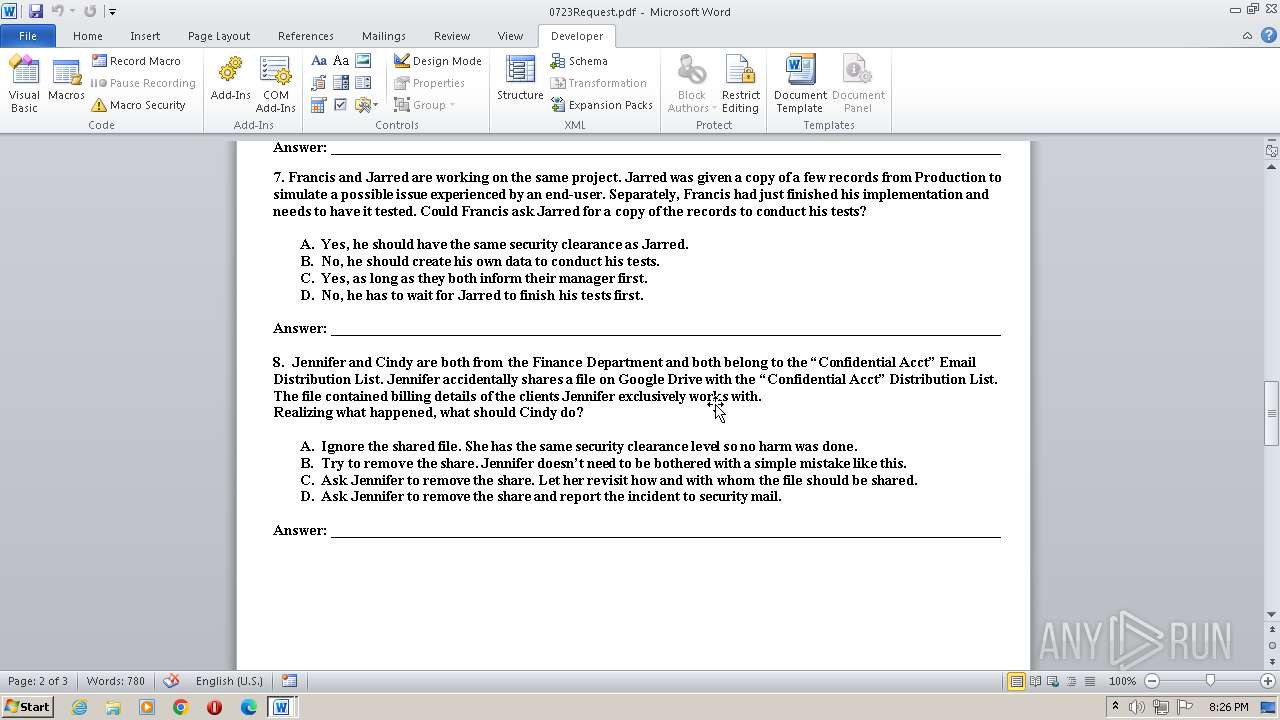Image resolution: width=1280 pixels, height=720 pixels.
Task: Open Macro Security settings
Action: tap(138, 105)
